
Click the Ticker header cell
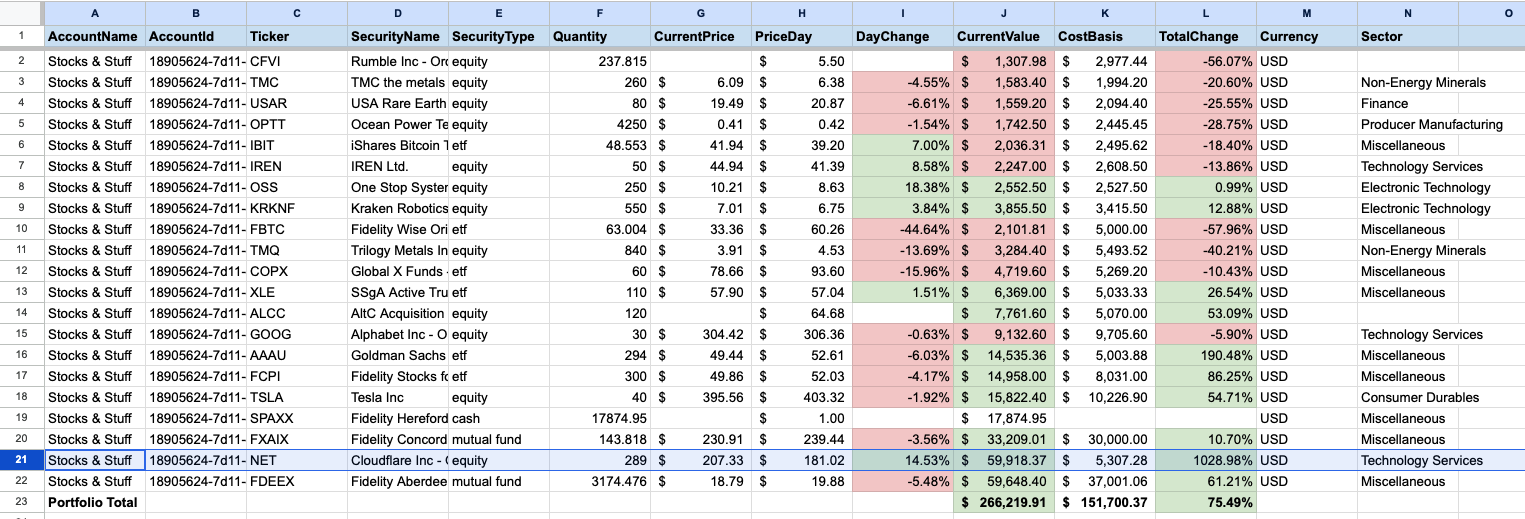(x=297, y=36)
